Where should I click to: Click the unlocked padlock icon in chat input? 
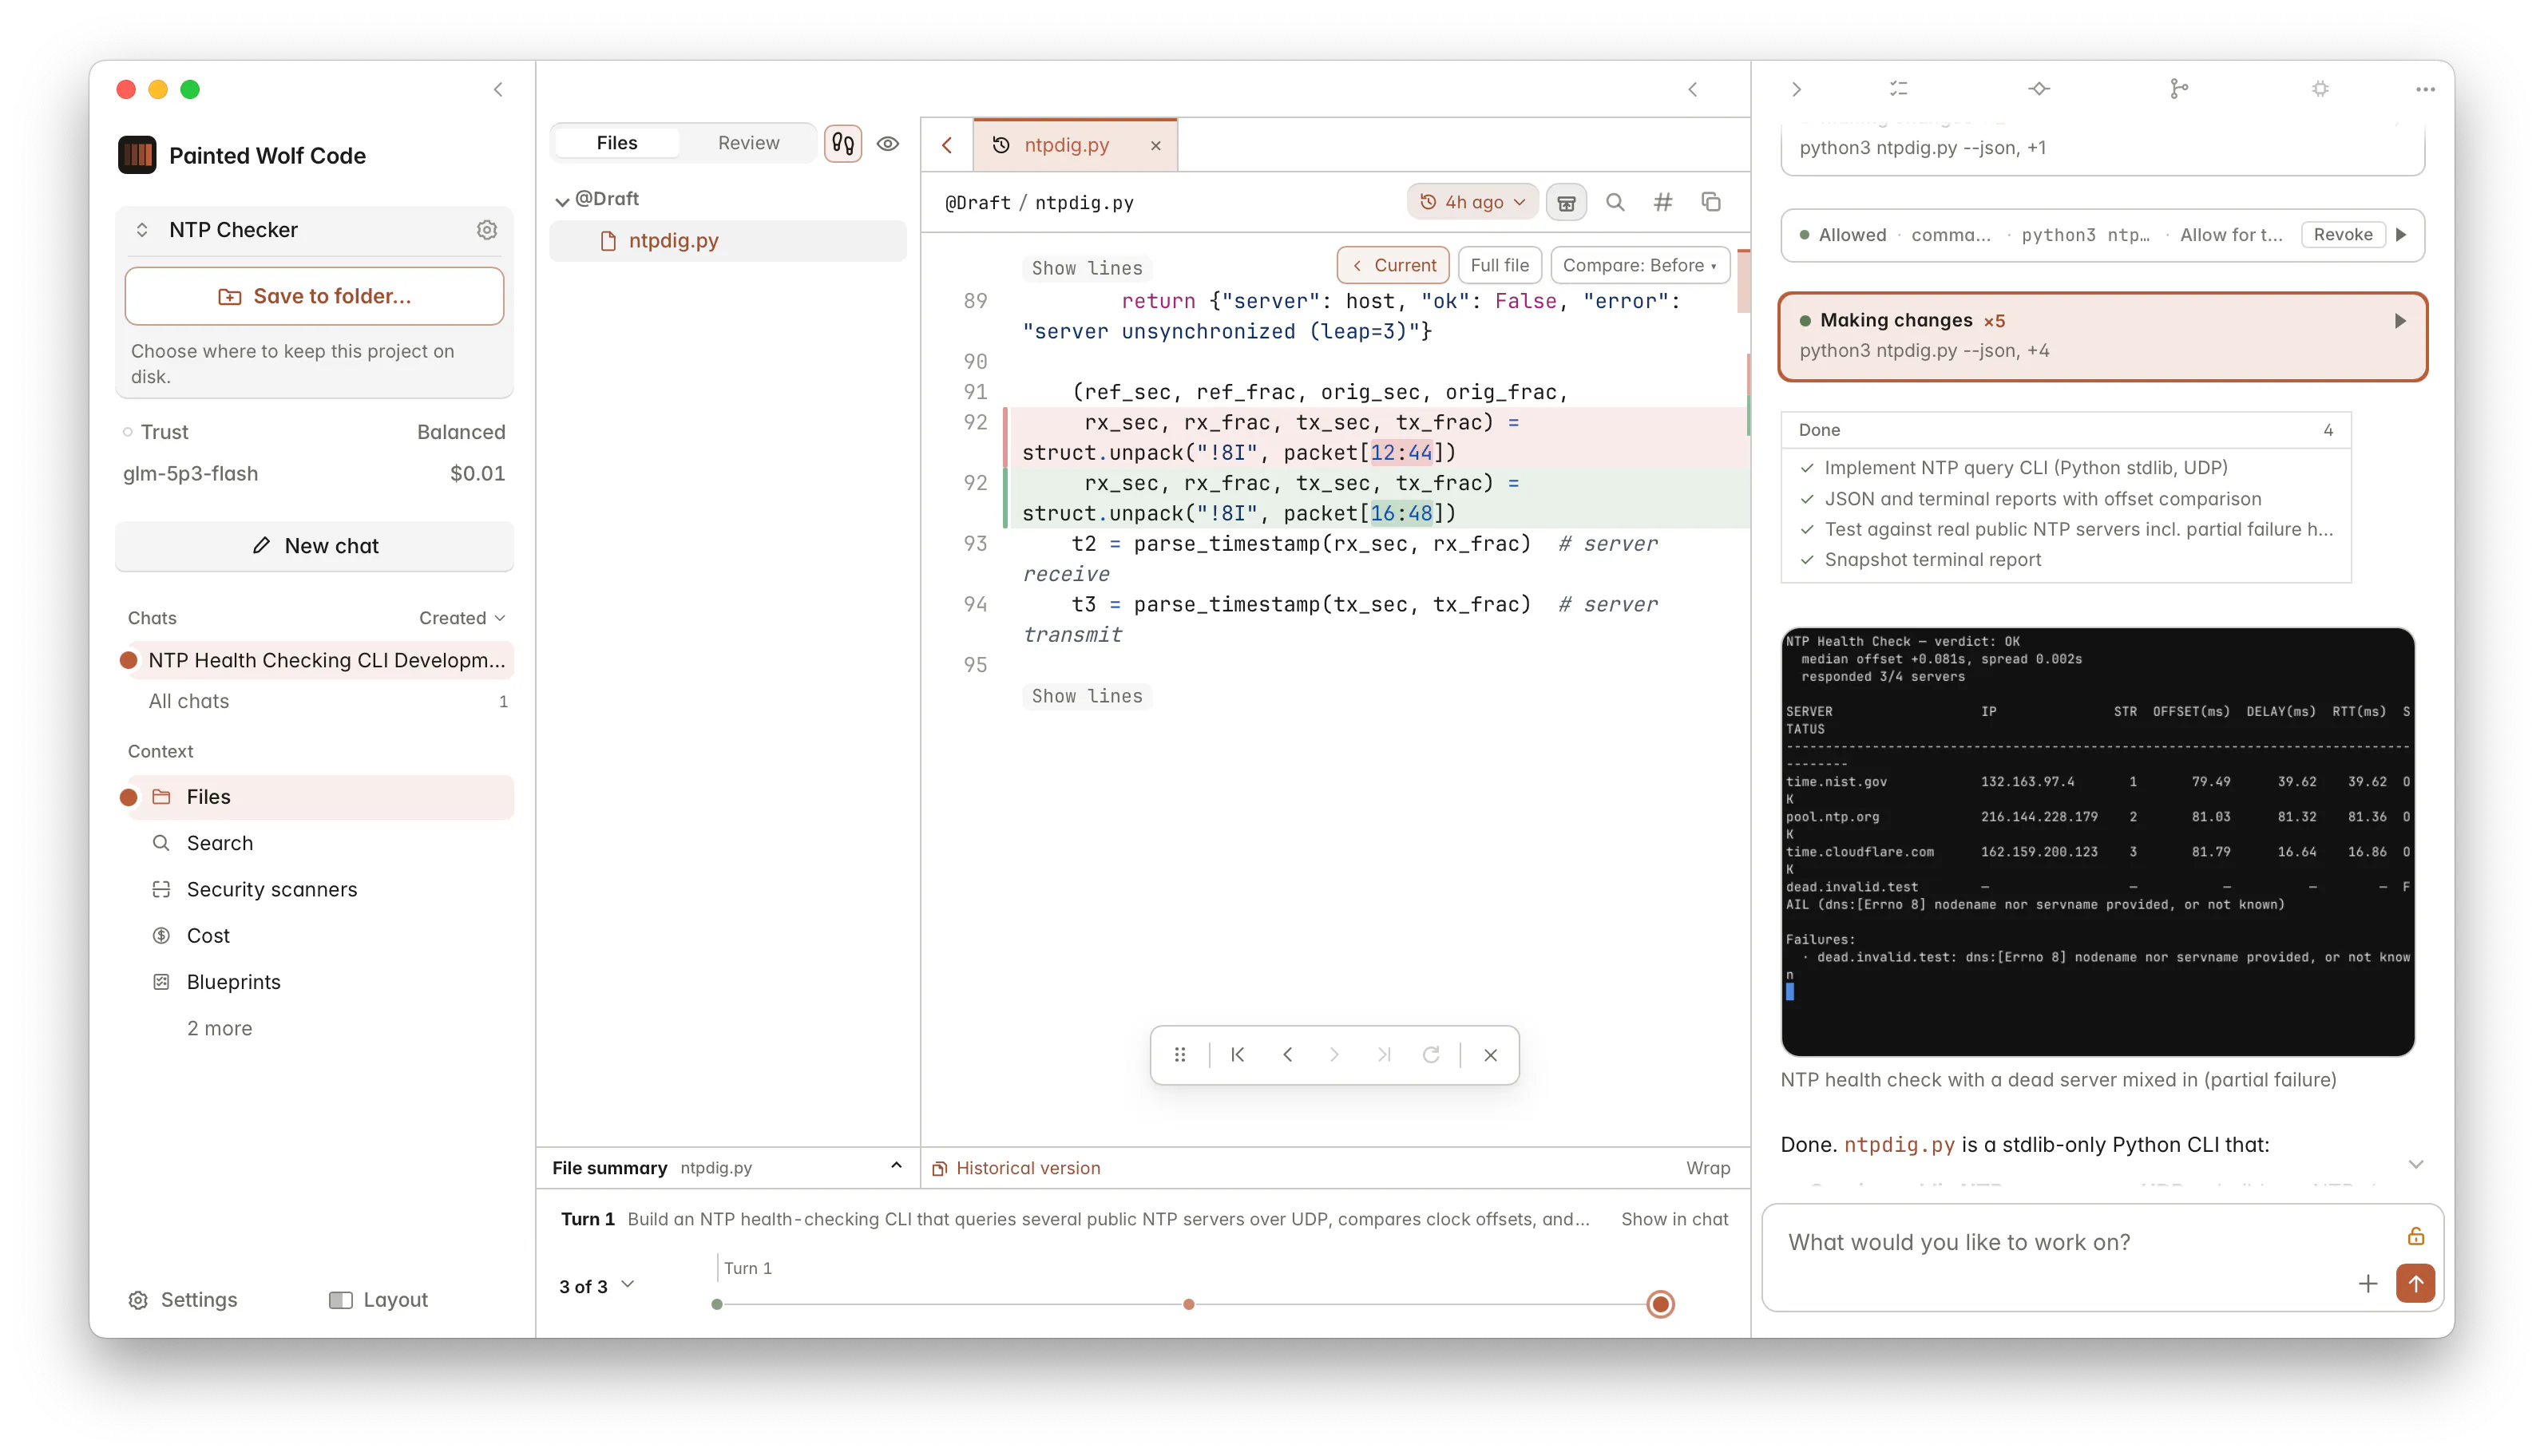[x=2415, y=1237]
